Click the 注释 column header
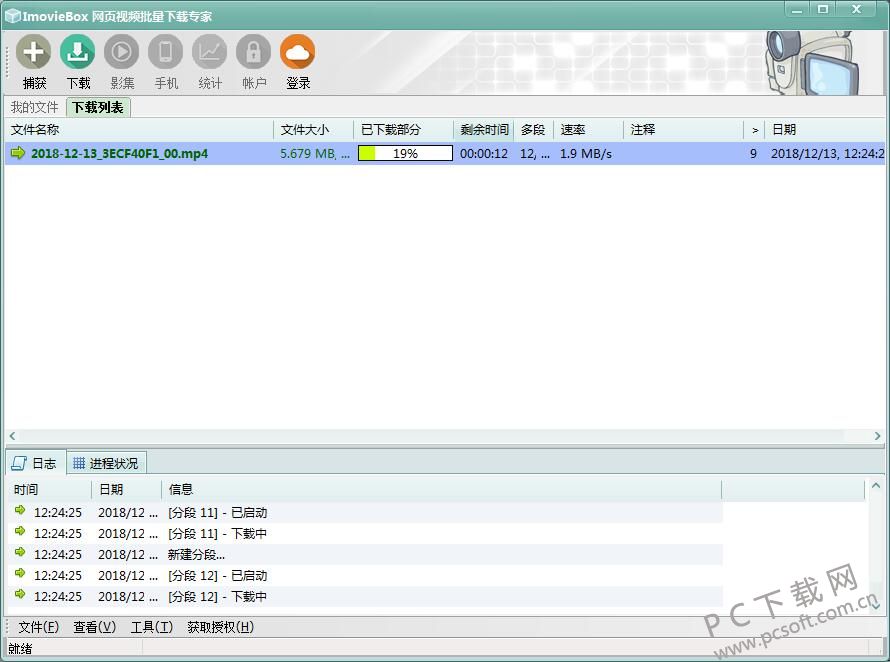The height and width of the screenshot is (662, 890). coord(683,129)
